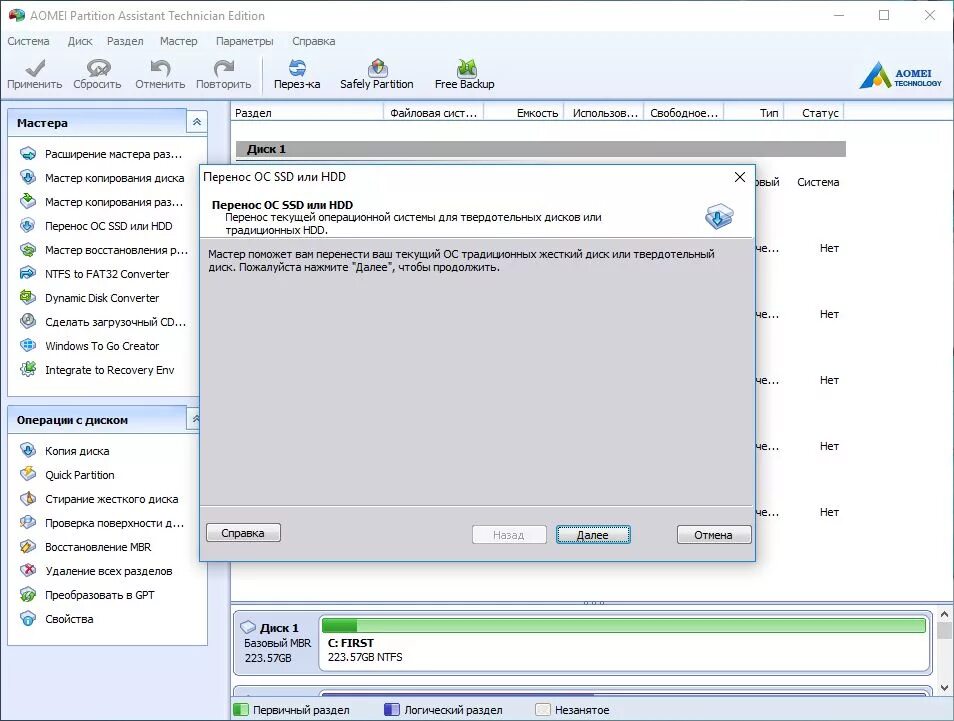Click the Тип column header
954x721 pixels.
(x=754, y=113)
